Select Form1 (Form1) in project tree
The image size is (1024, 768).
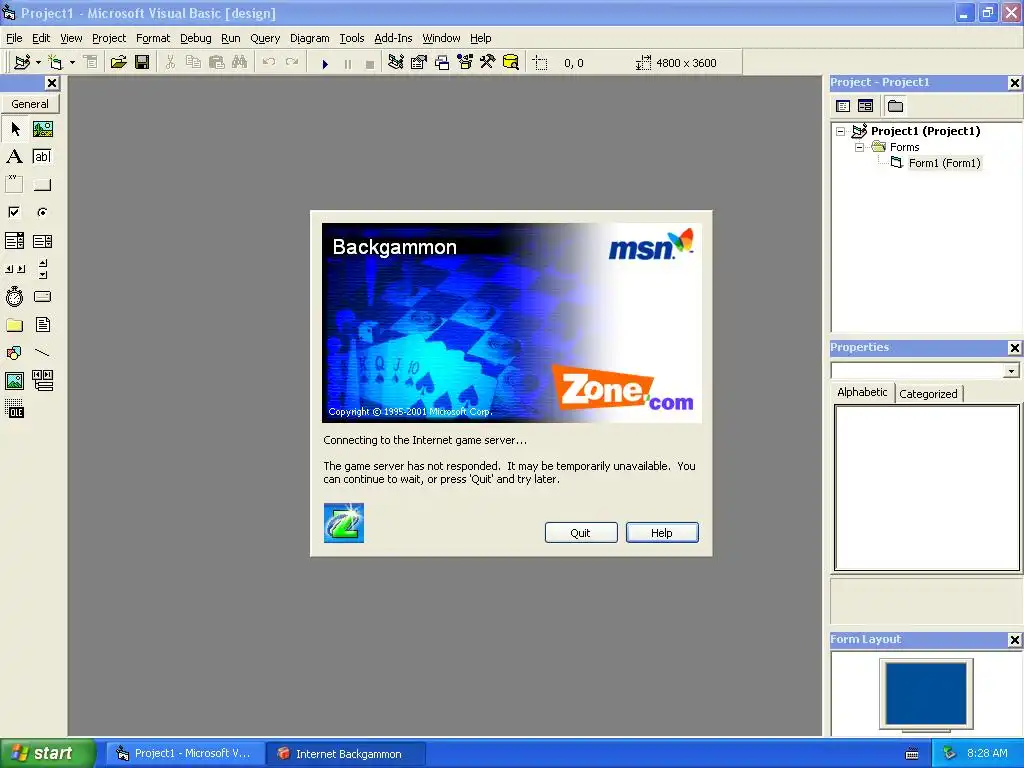[x=944, y=163]
